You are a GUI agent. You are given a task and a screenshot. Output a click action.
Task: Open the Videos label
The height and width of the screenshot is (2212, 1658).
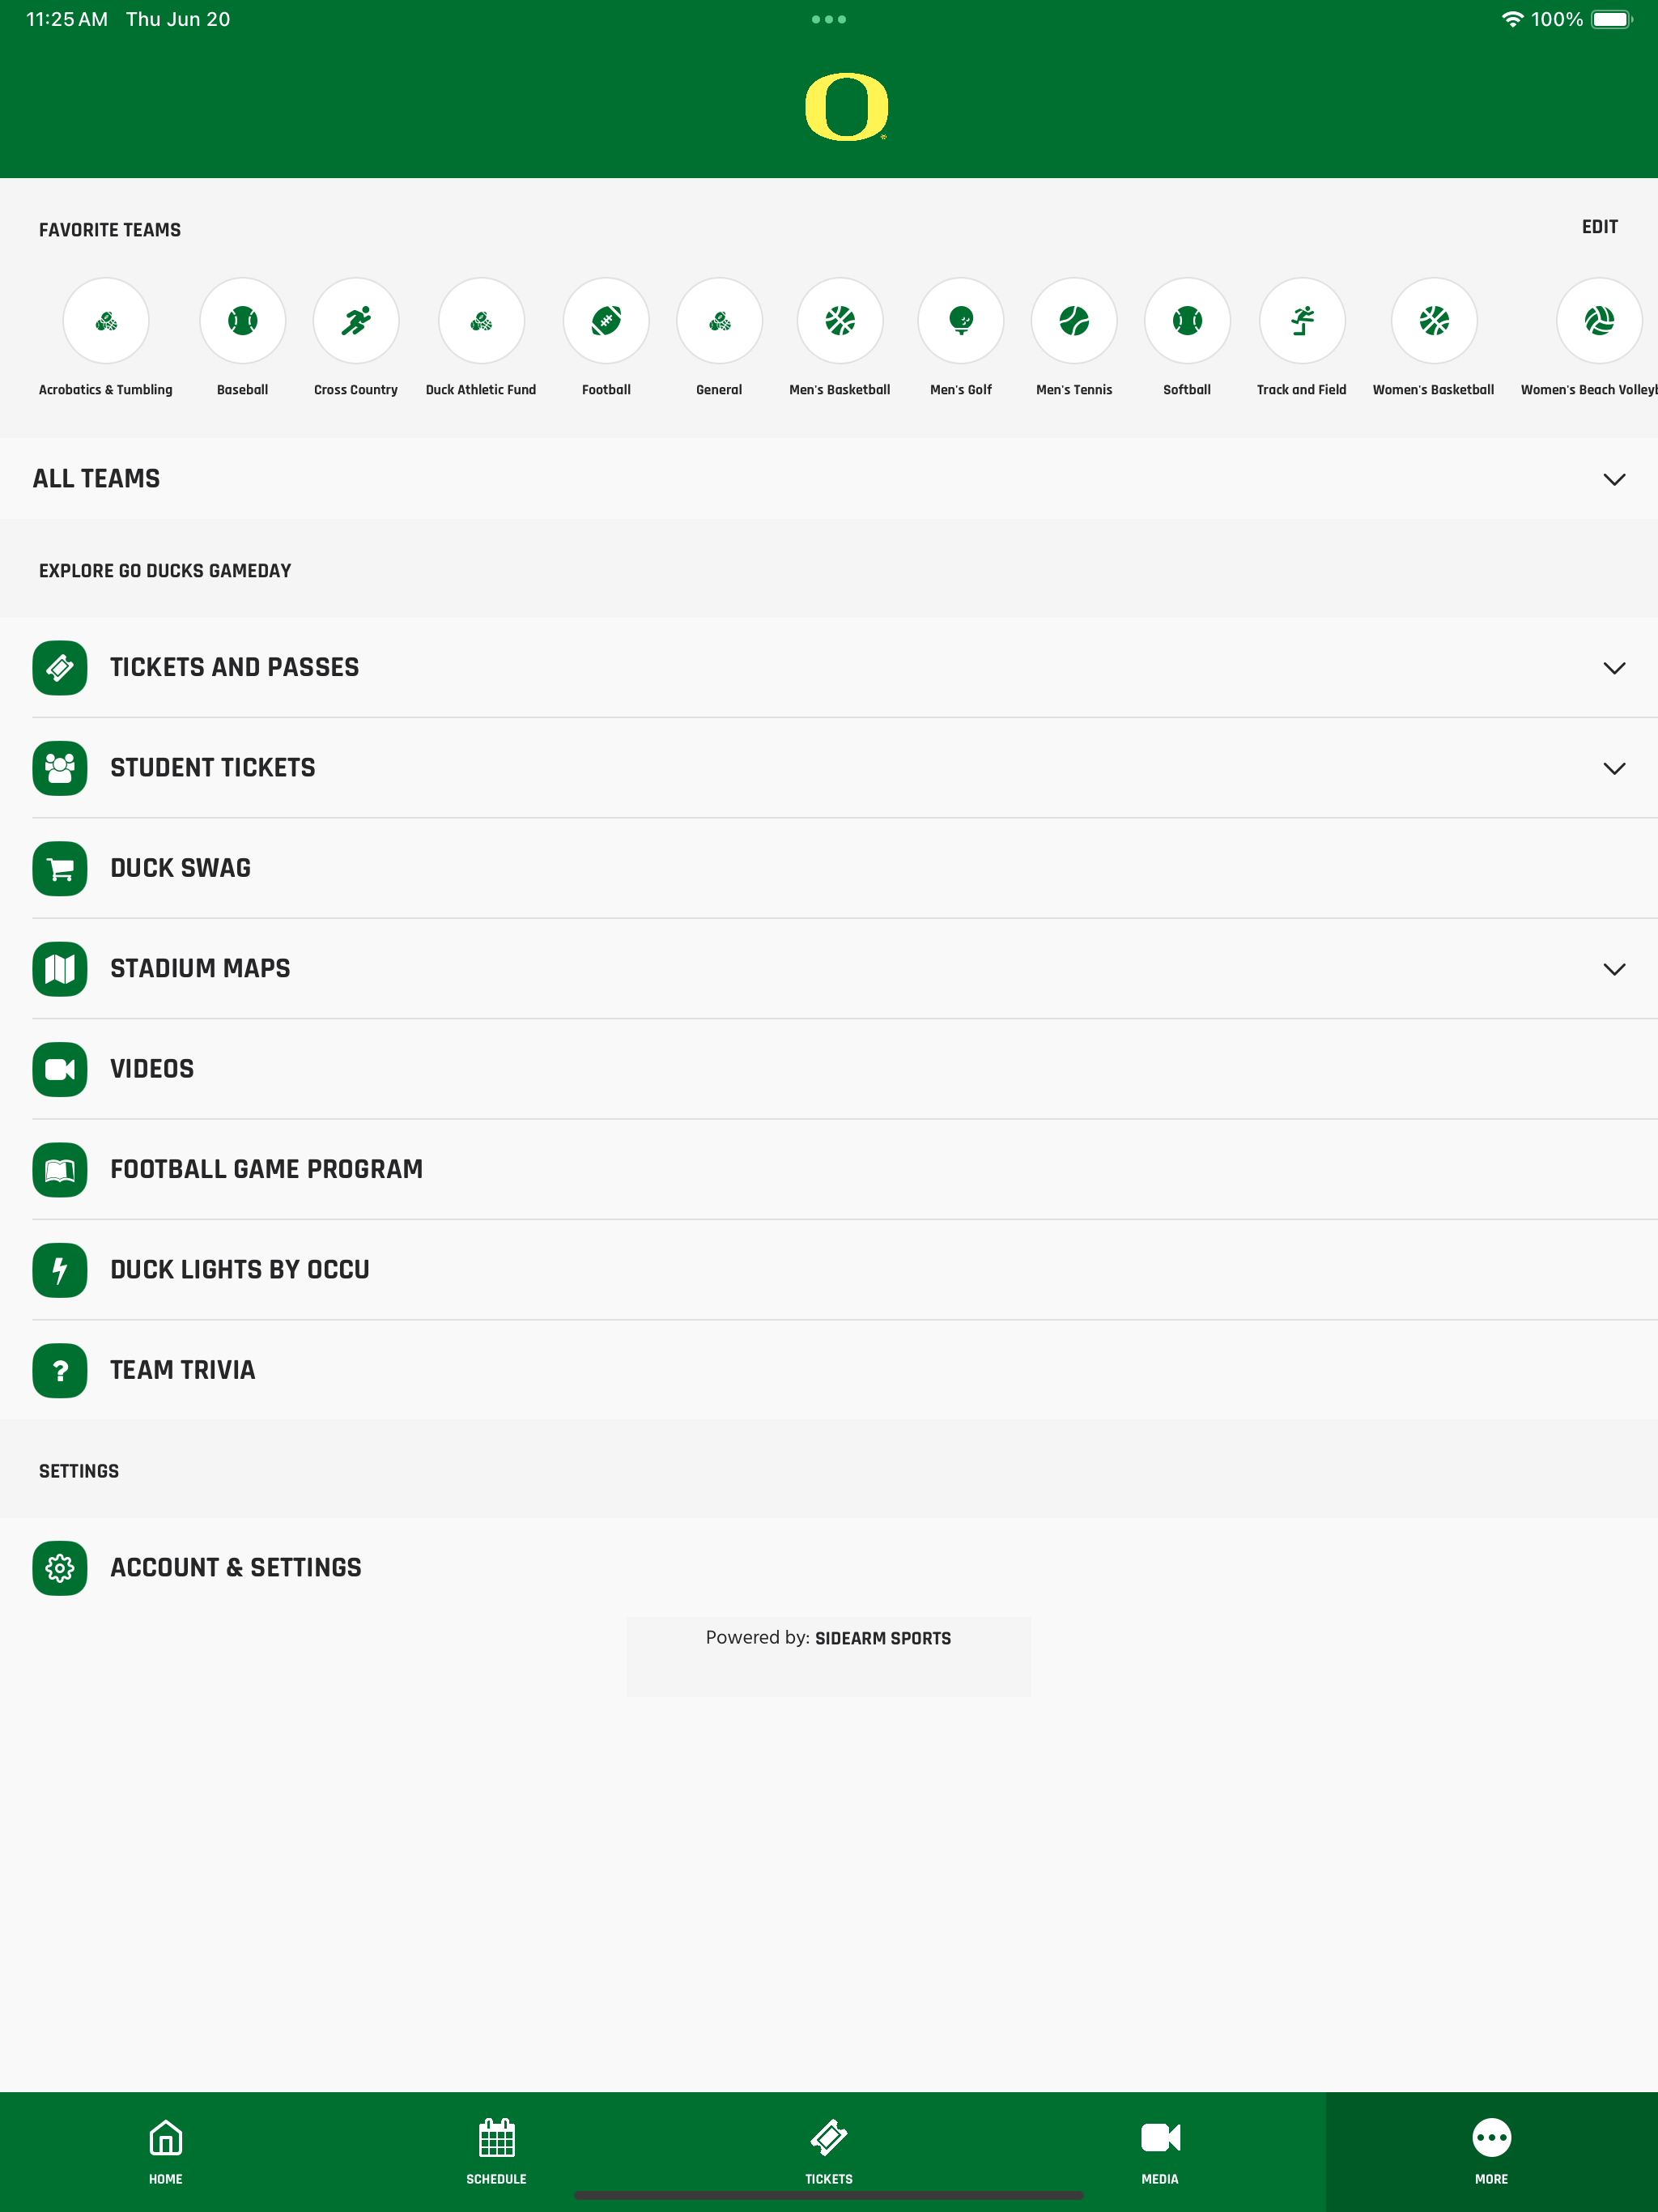point(152,1069)
